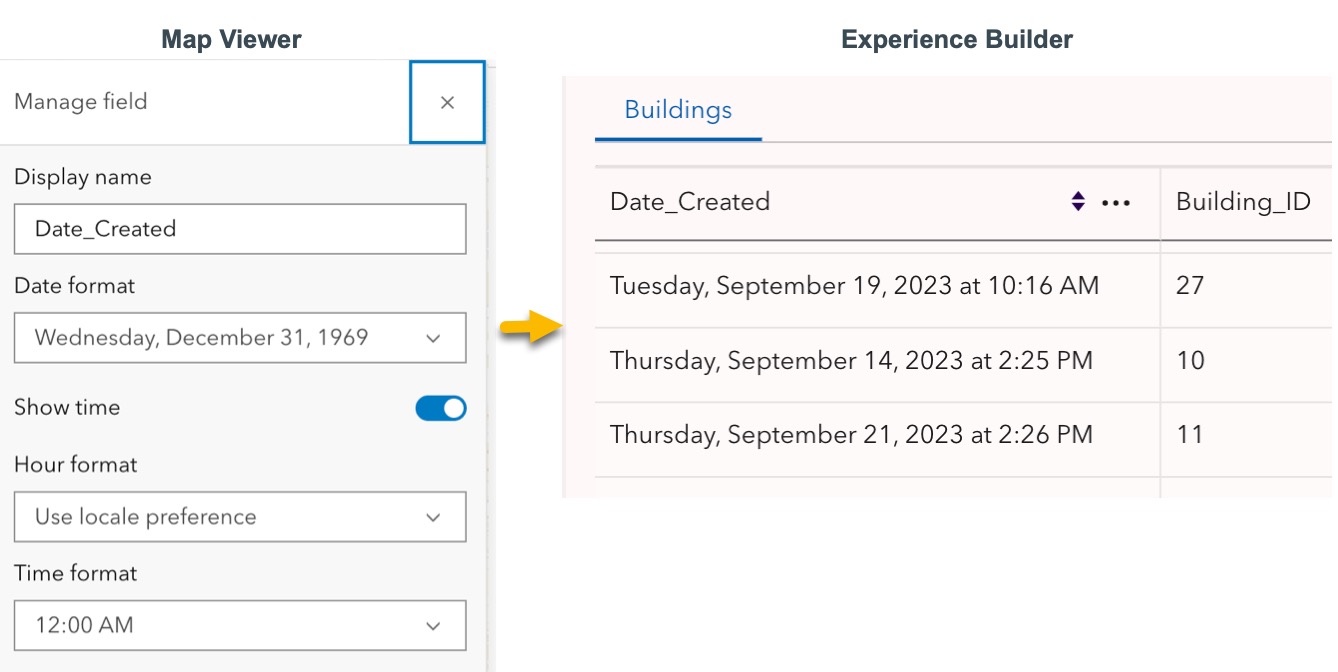The height and width of the screenshot is (672, 1338).
Task: Click the Date_Created column header text
Action: [689, 201]
